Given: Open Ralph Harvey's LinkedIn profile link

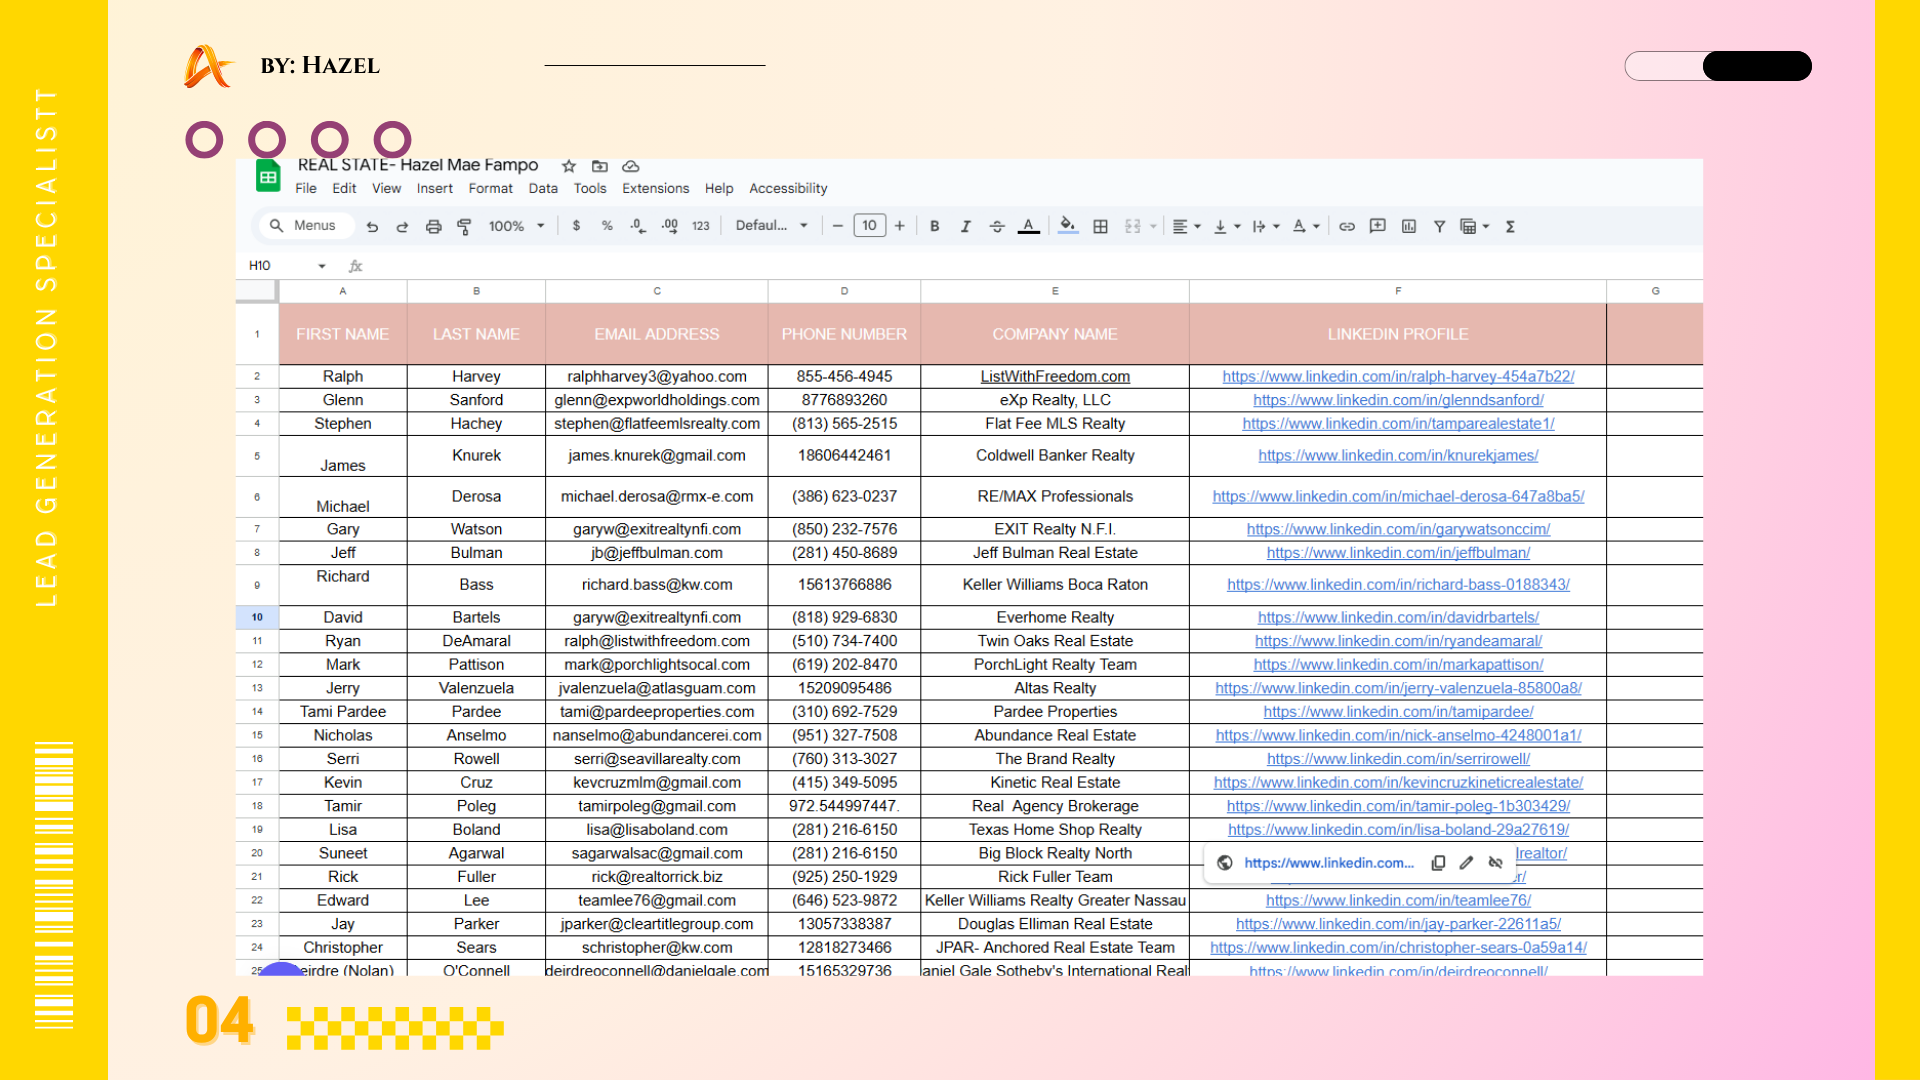Looking at the screenshot, I should (x=1397, y=377).
